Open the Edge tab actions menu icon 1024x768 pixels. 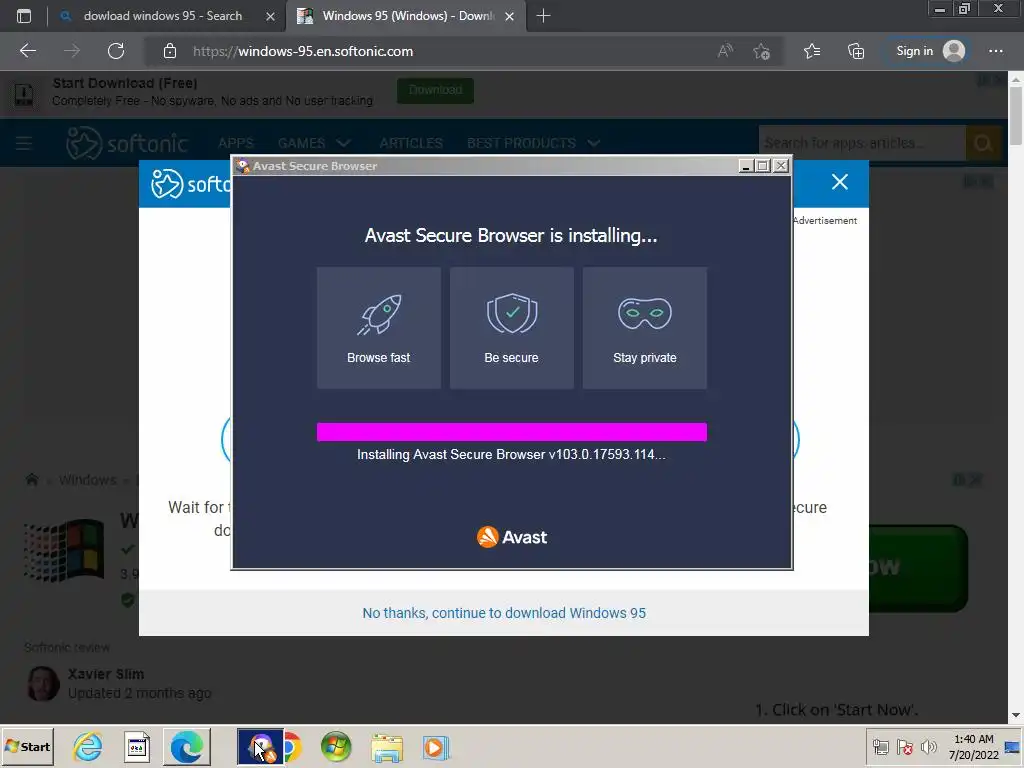[x=24, y=16]
